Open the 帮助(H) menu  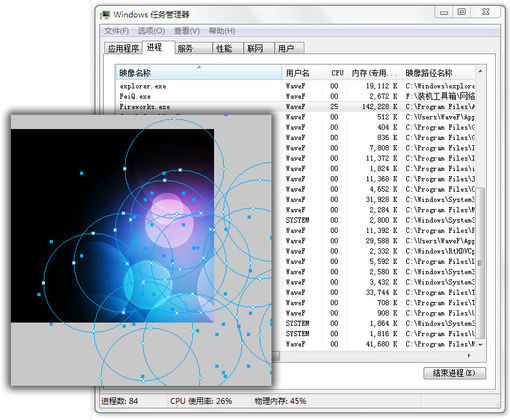(x=222, y=31)
